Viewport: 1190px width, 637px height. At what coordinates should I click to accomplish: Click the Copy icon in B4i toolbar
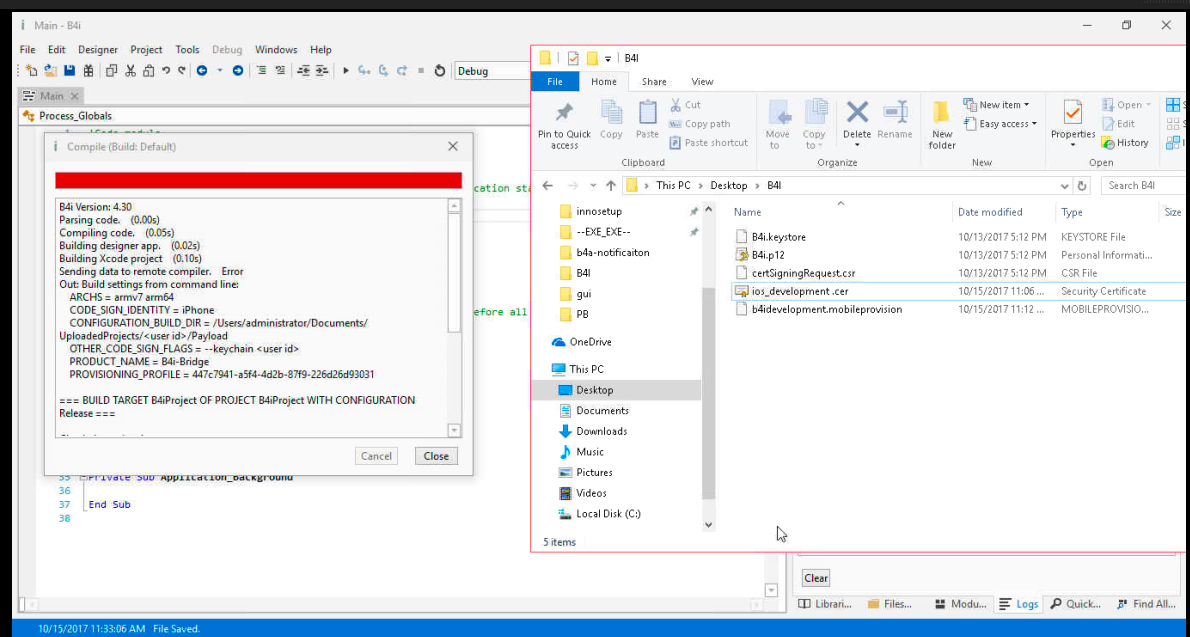coord(112,71)
